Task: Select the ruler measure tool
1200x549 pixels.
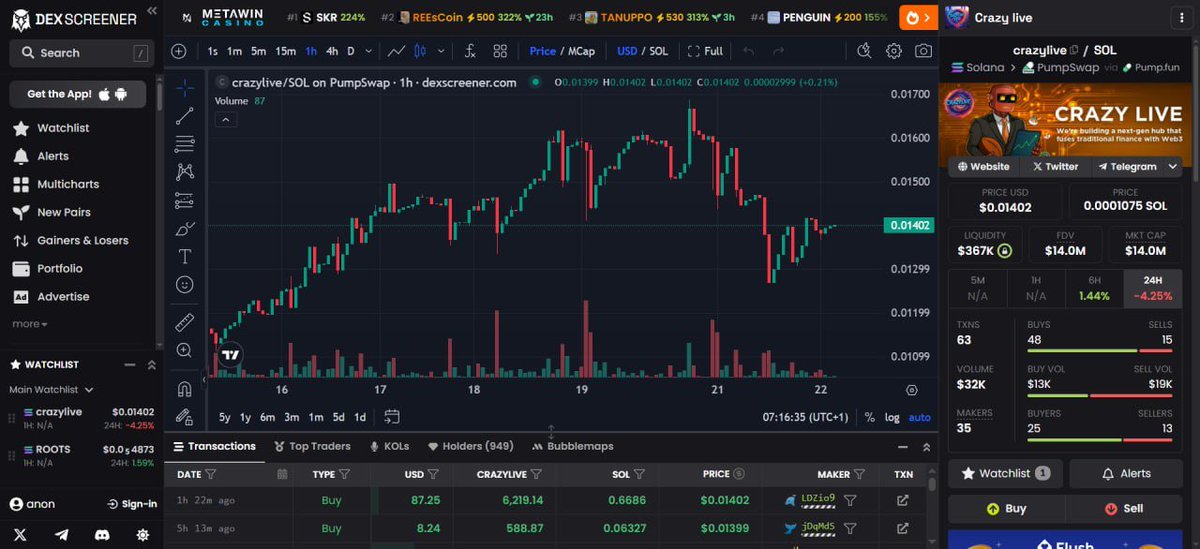Action: coord(184,322)
